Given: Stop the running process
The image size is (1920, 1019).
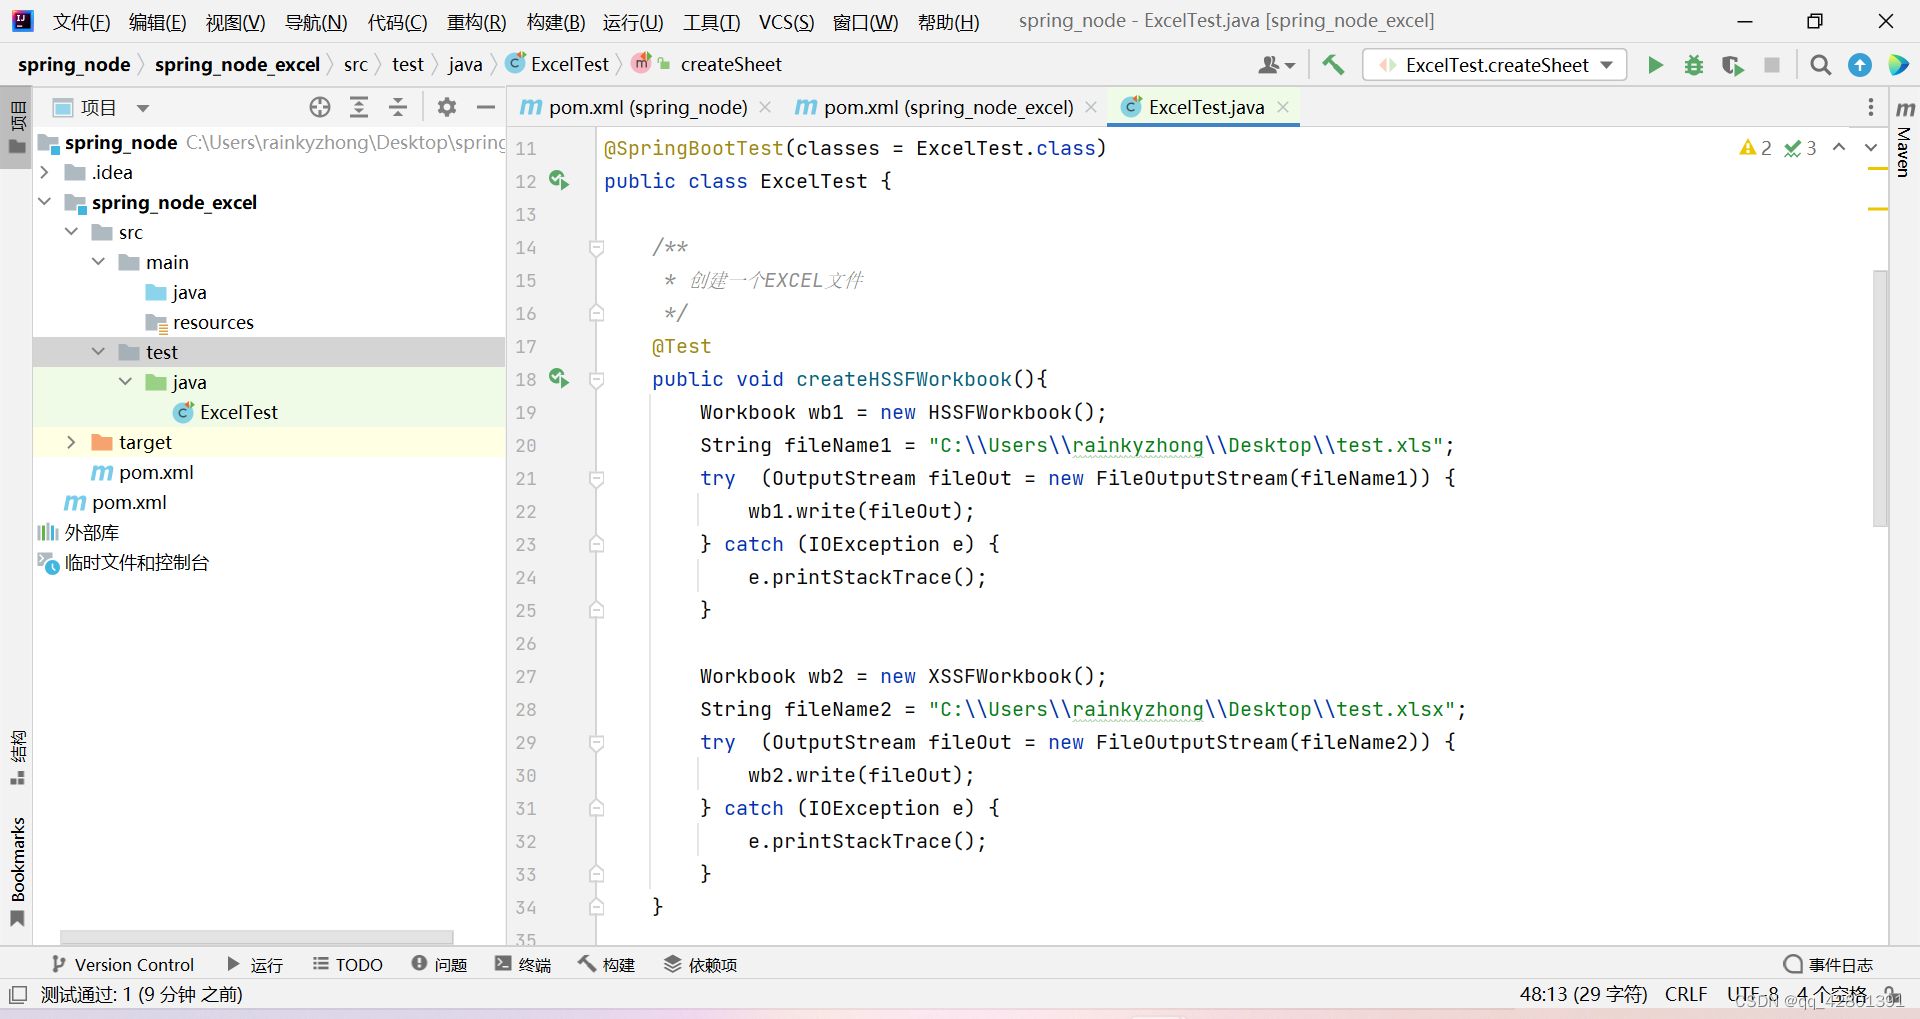Looking at the screenshot, I should [x=1773, y=64].
